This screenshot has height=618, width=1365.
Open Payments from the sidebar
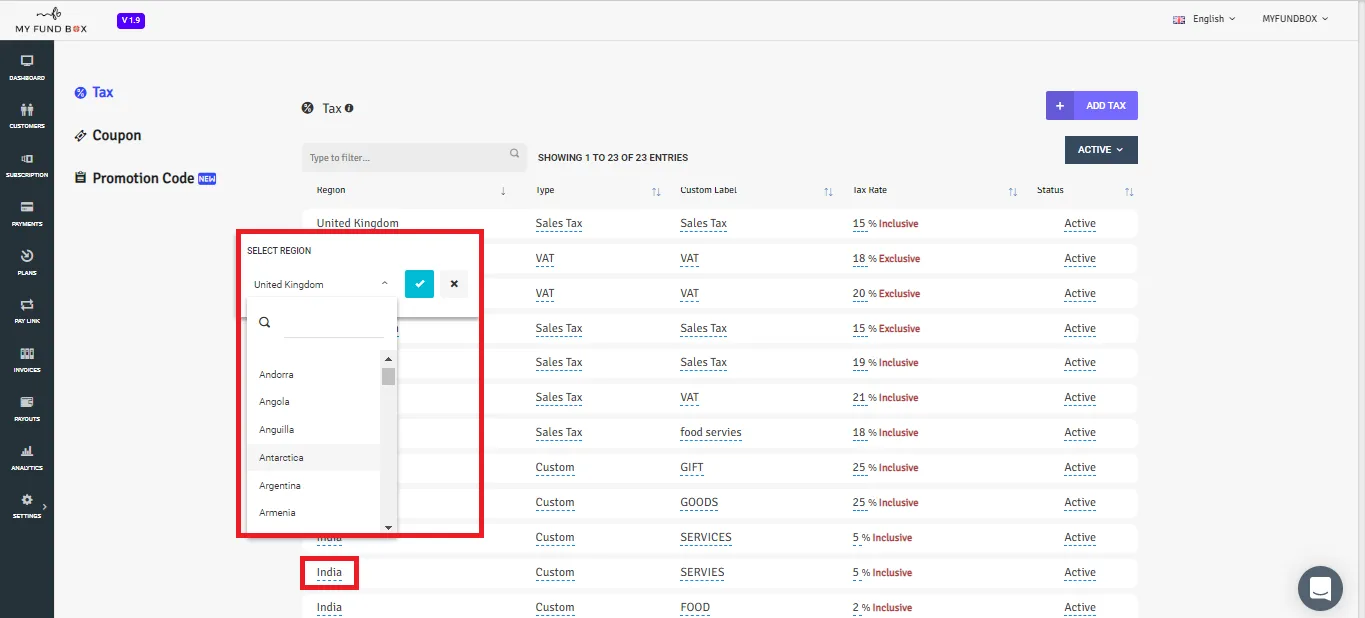click(27, 214)
